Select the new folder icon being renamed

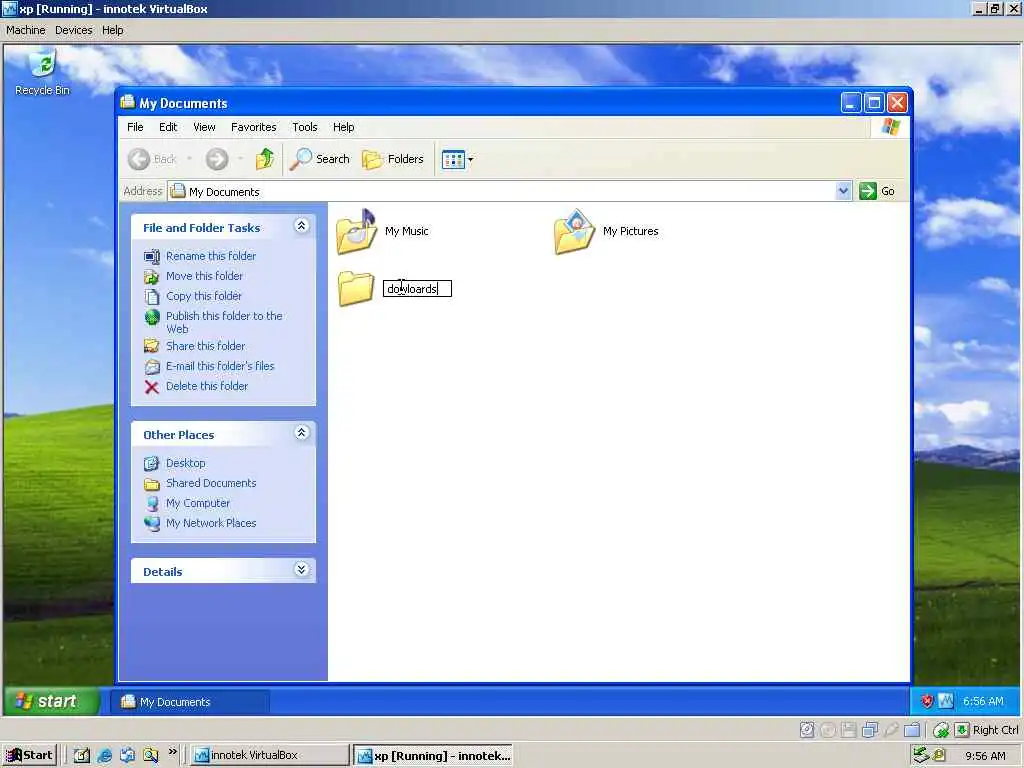point(356,288)
